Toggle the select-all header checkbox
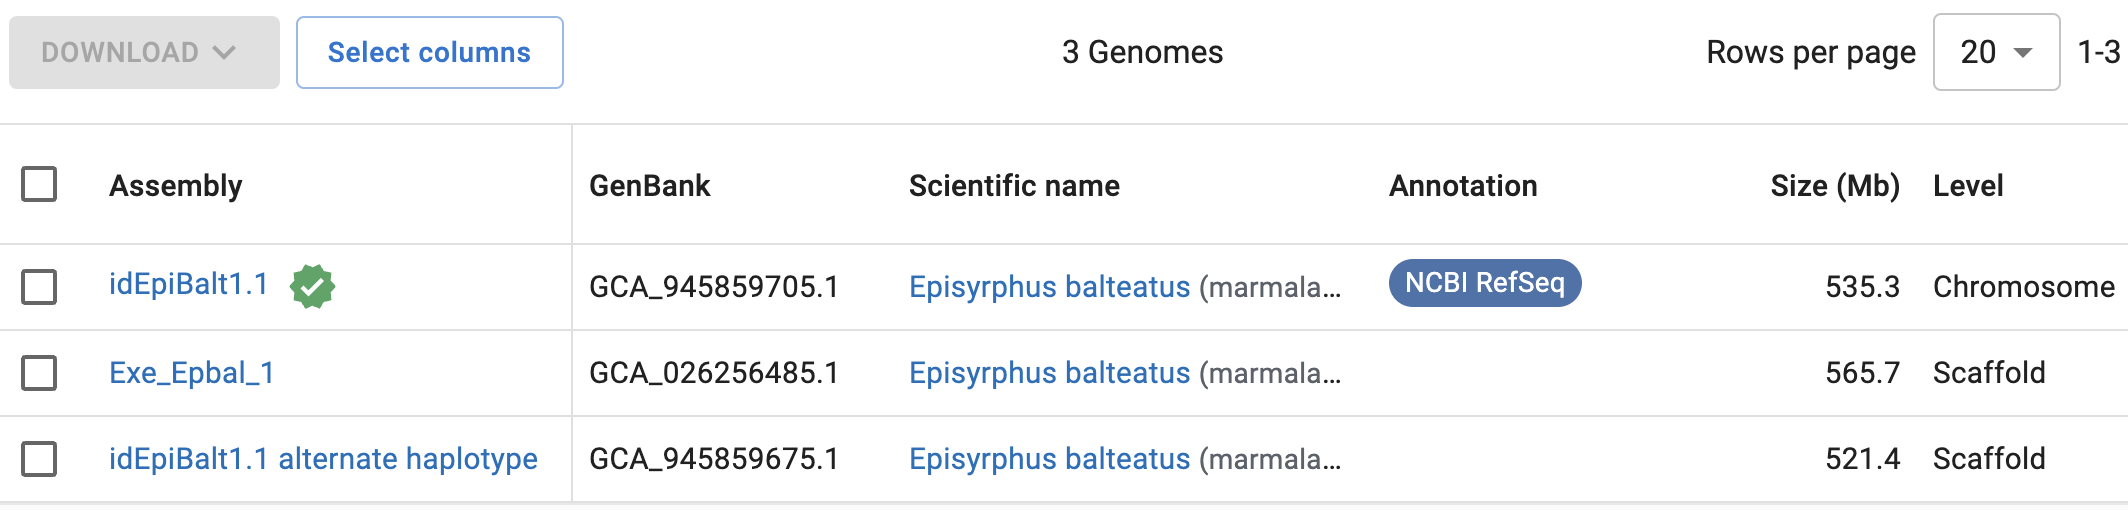The image size is (2128, 510). 39,184
